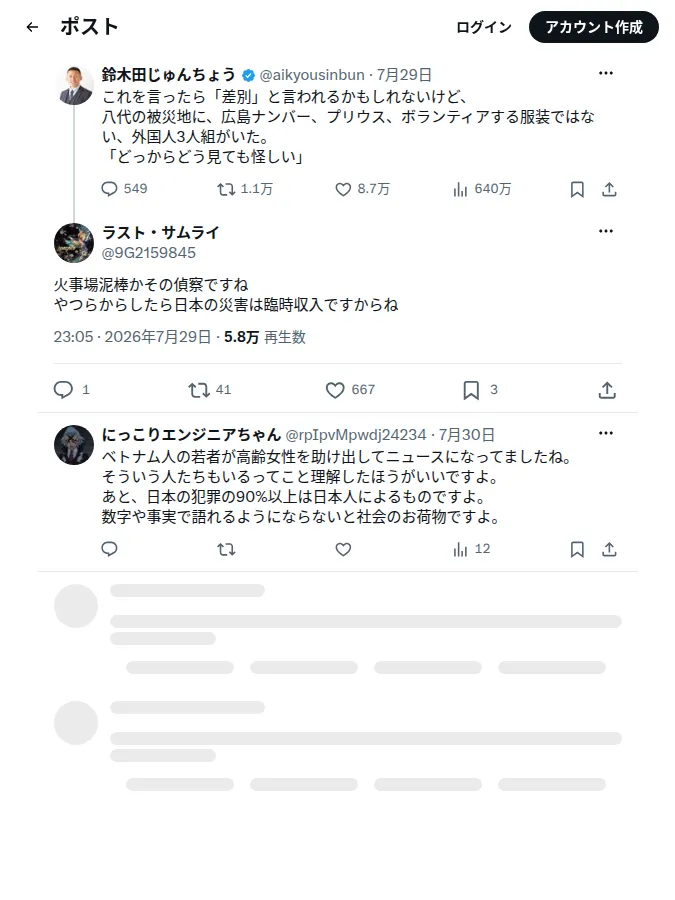Click the reply icon with 549 replies
Image resolution: width=675 pixels, height=900 pixels.
109,189
